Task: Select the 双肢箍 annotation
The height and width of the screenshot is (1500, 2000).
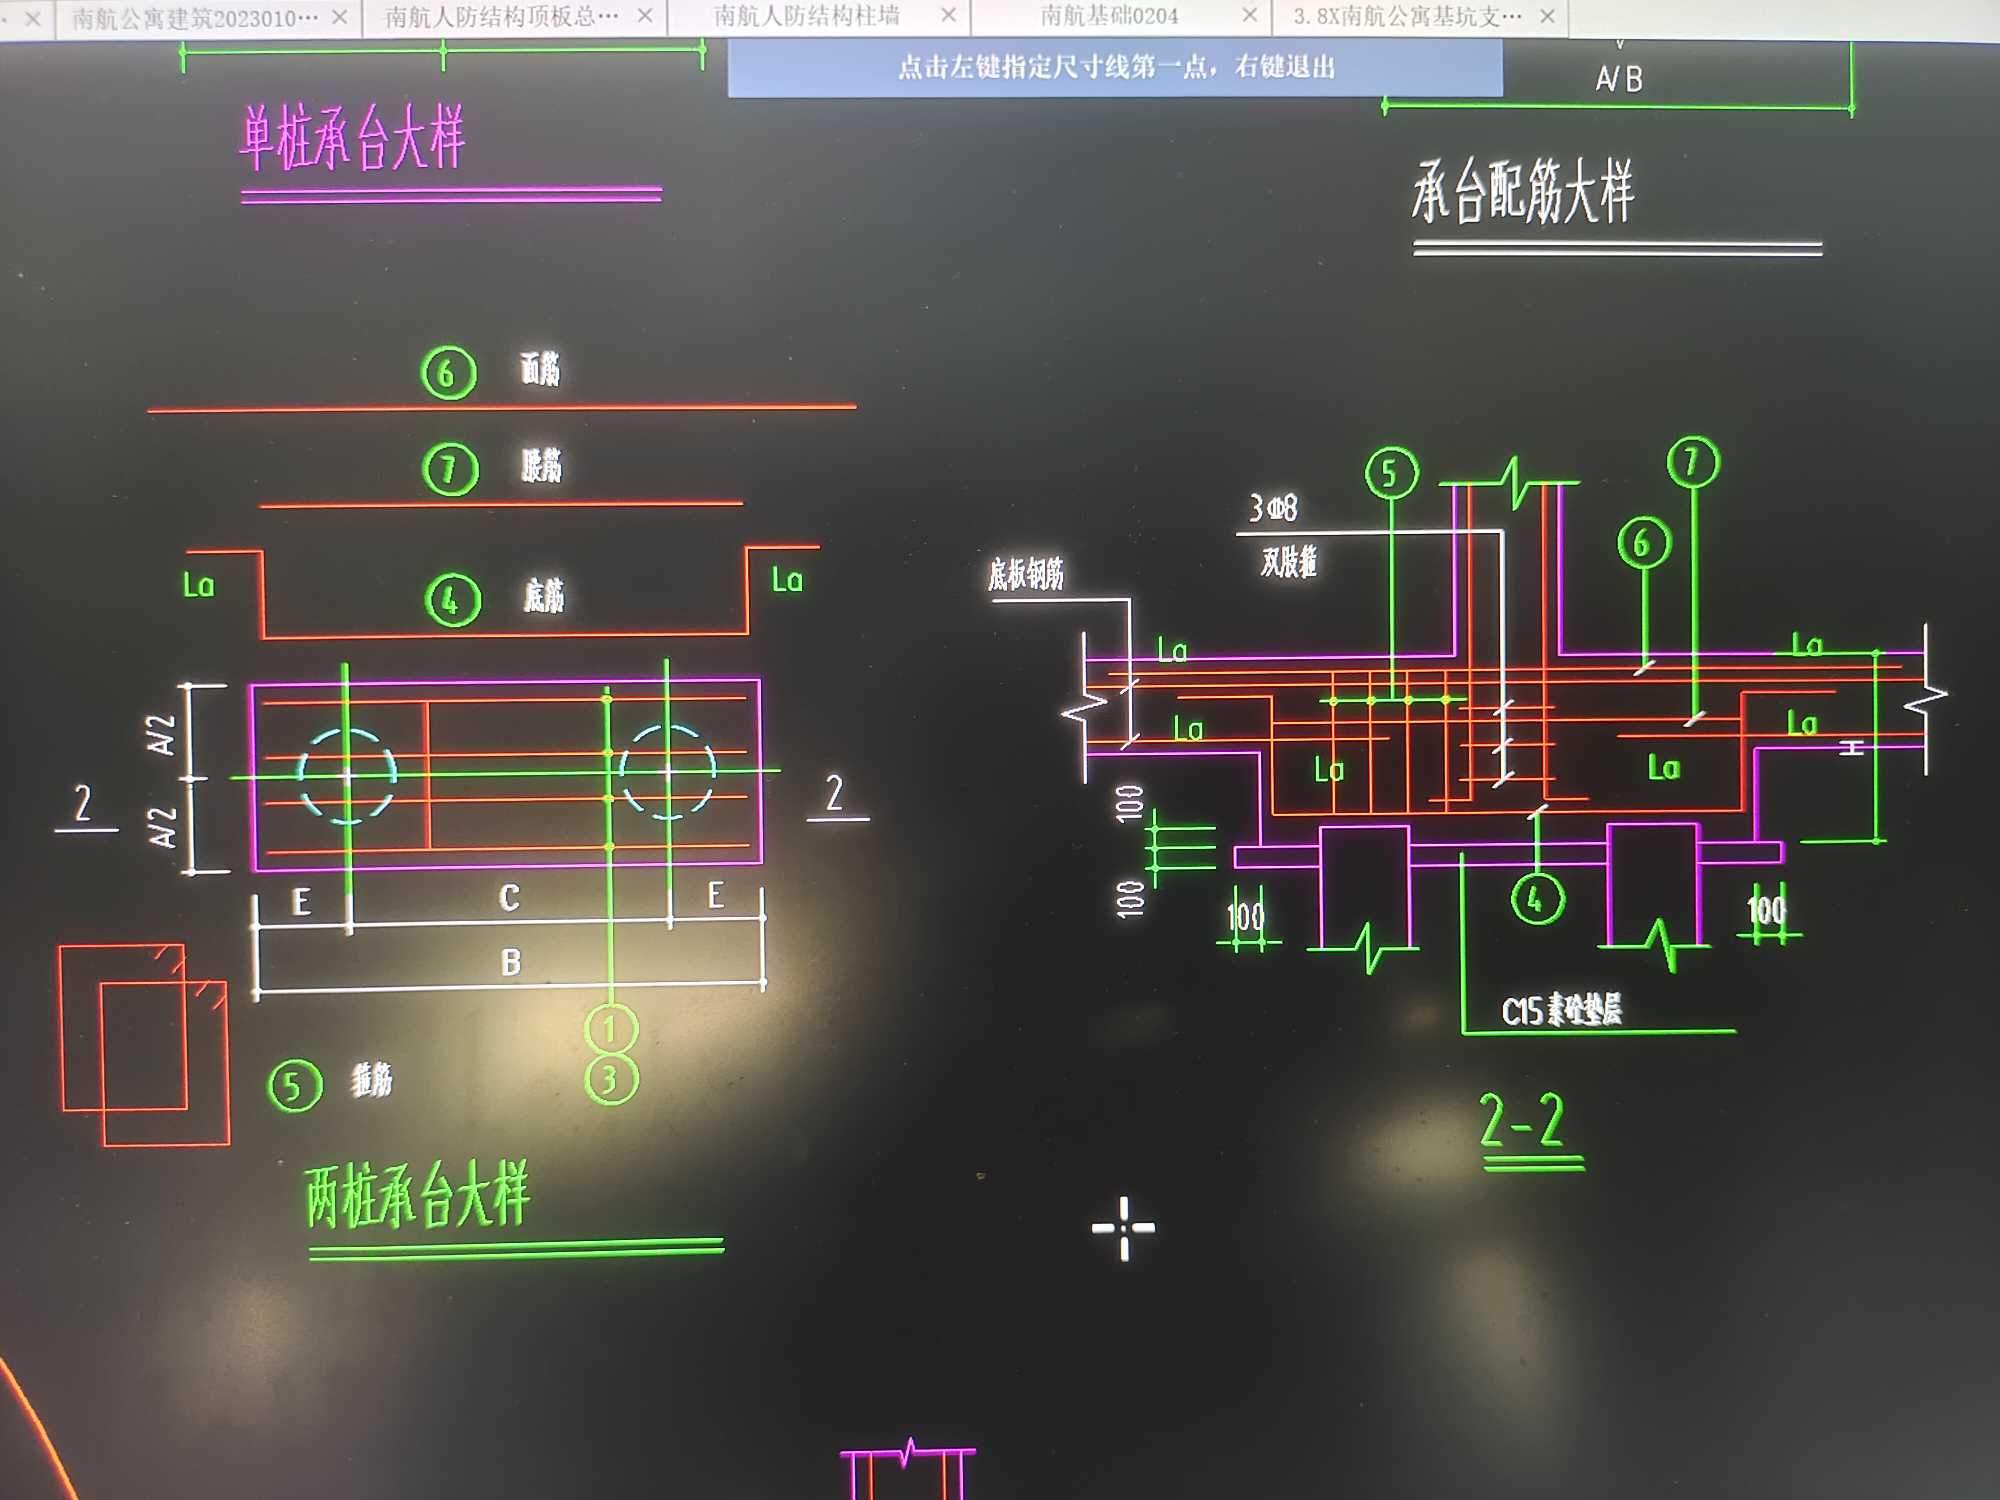Action: (1288, 562)
